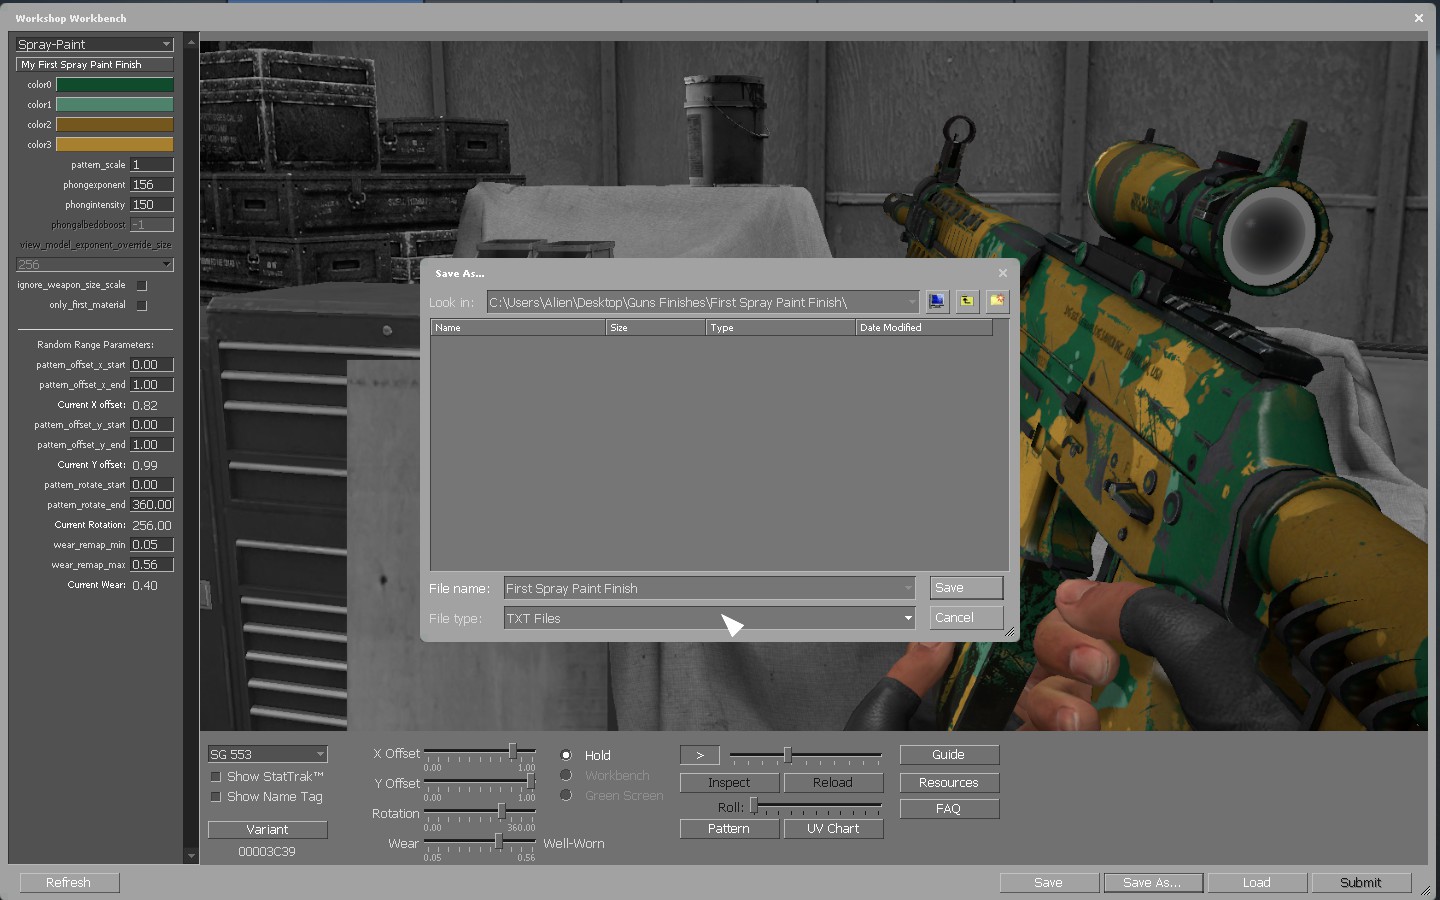Screen dimensions: 1440x900
Task: Open the SG 553 weapon dropdown
Action: 267,754
